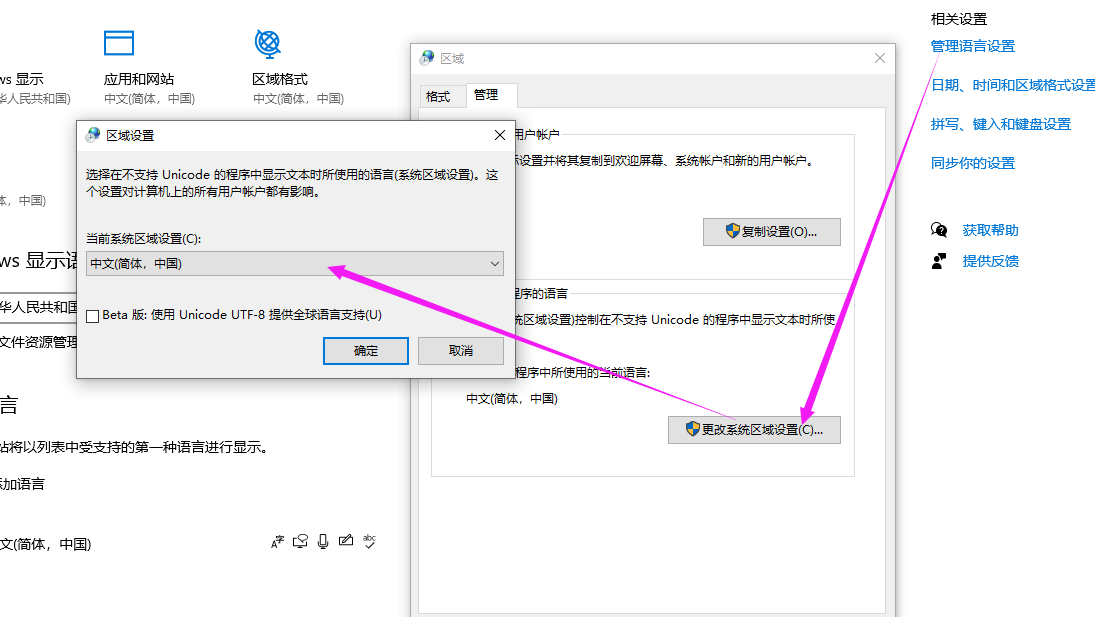Click the text-to-speech language feature icon

300,541
